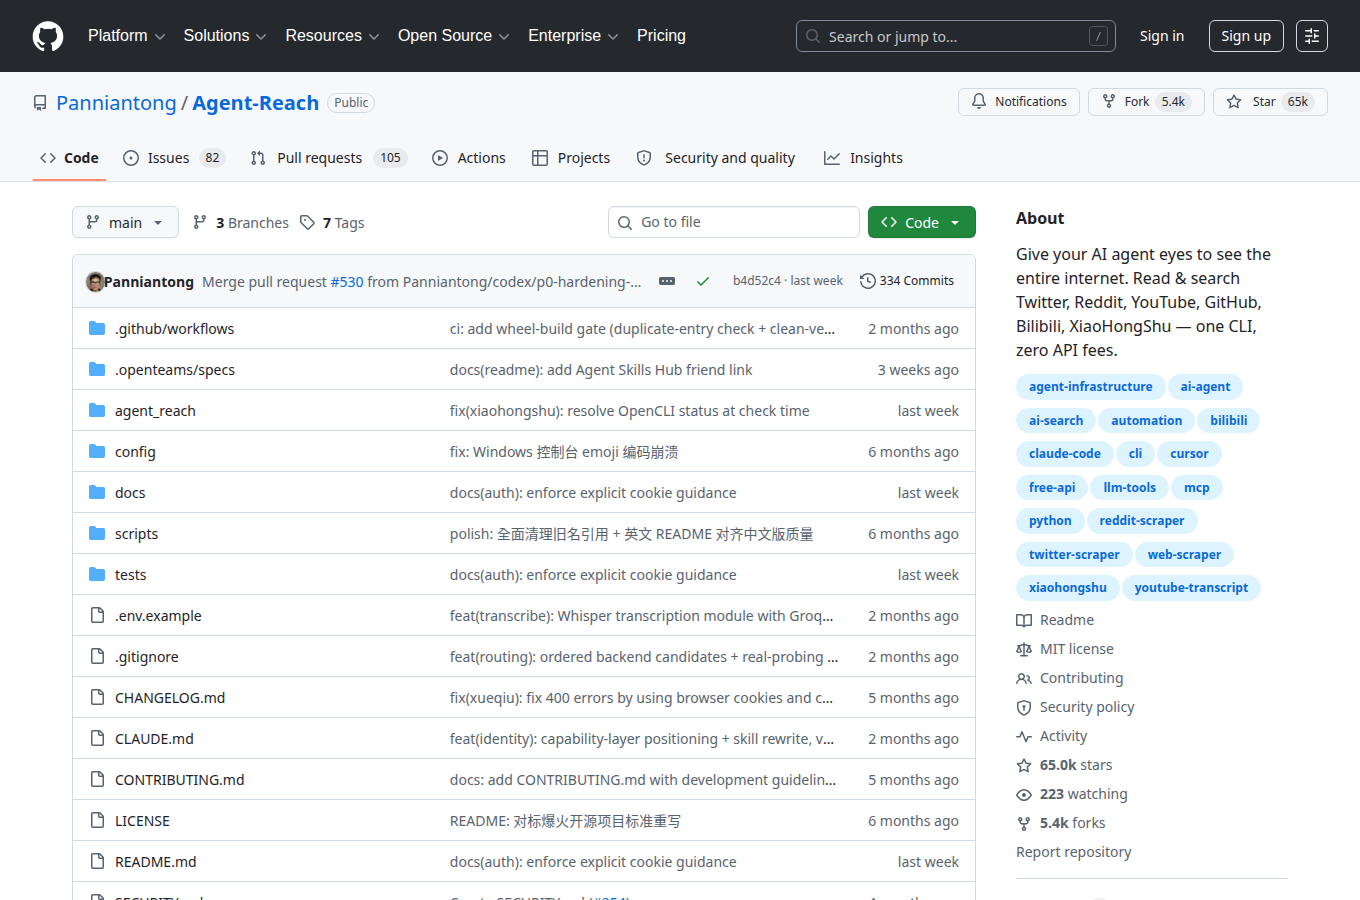Expand the Open Source menu
This screenshot has width=1360, height=900.
(453, 36)
